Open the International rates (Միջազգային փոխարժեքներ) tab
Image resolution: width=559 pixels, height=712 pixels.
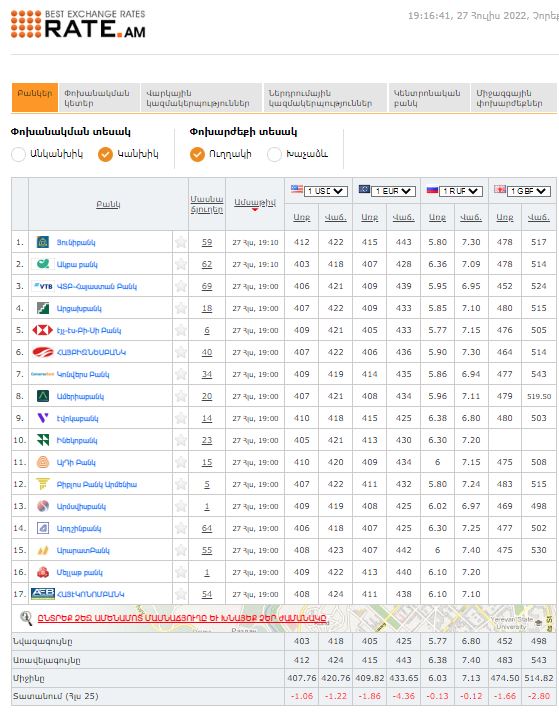[x=514, y=97]
